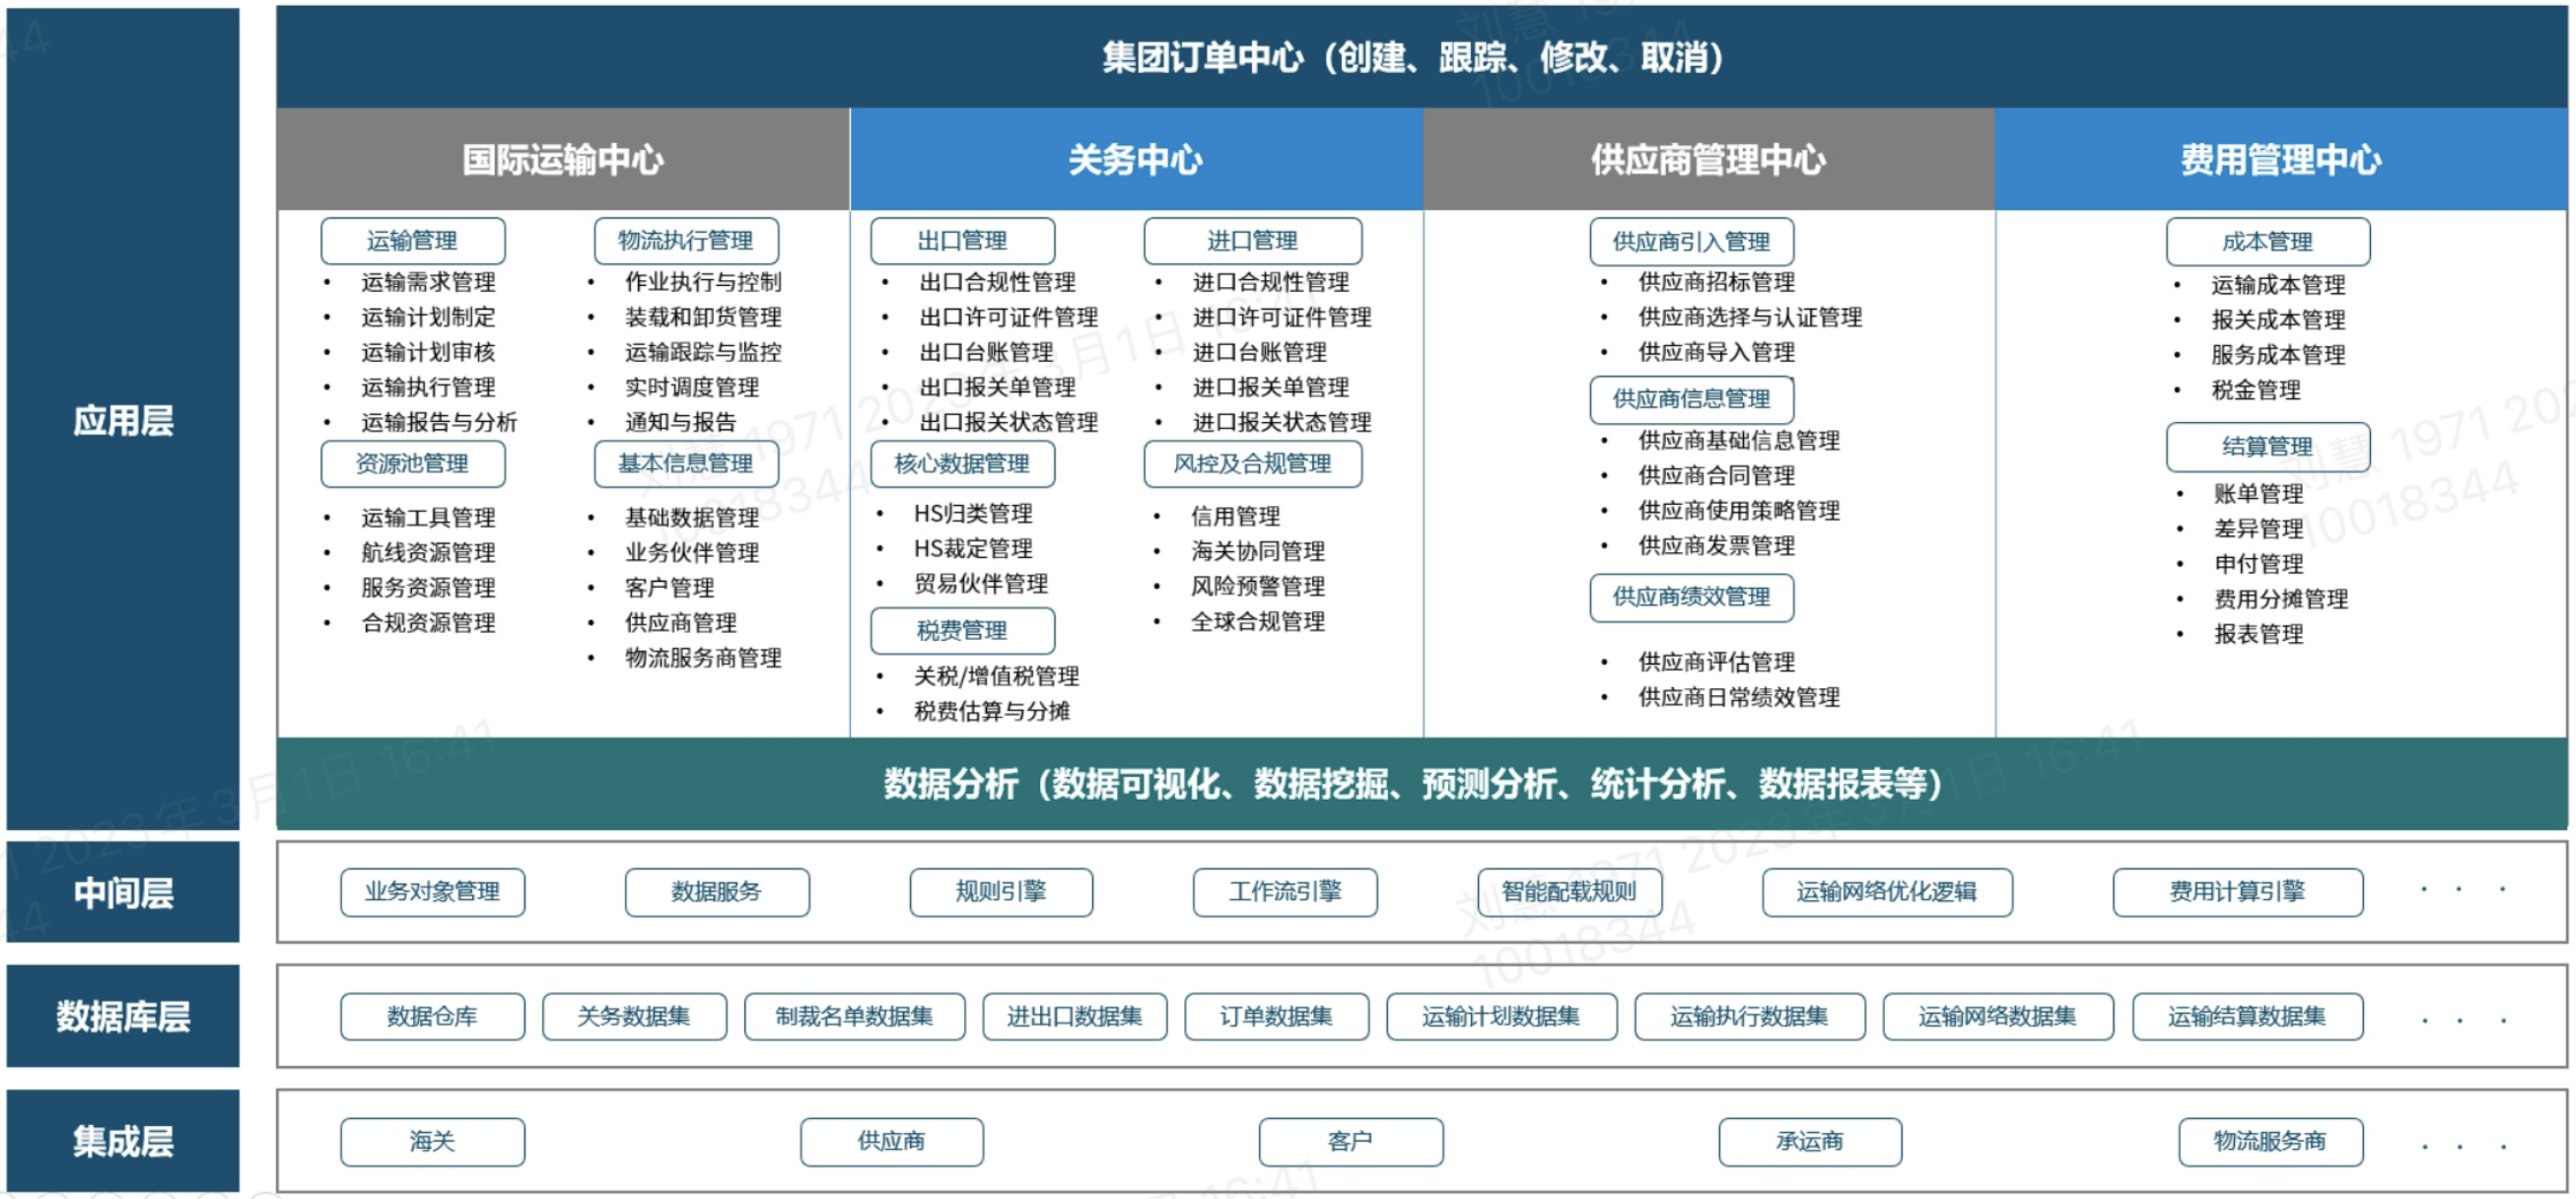Click the 供应商发票管理 list item
Screen dimensions: 2576x1199
(x=1717, y=545)
